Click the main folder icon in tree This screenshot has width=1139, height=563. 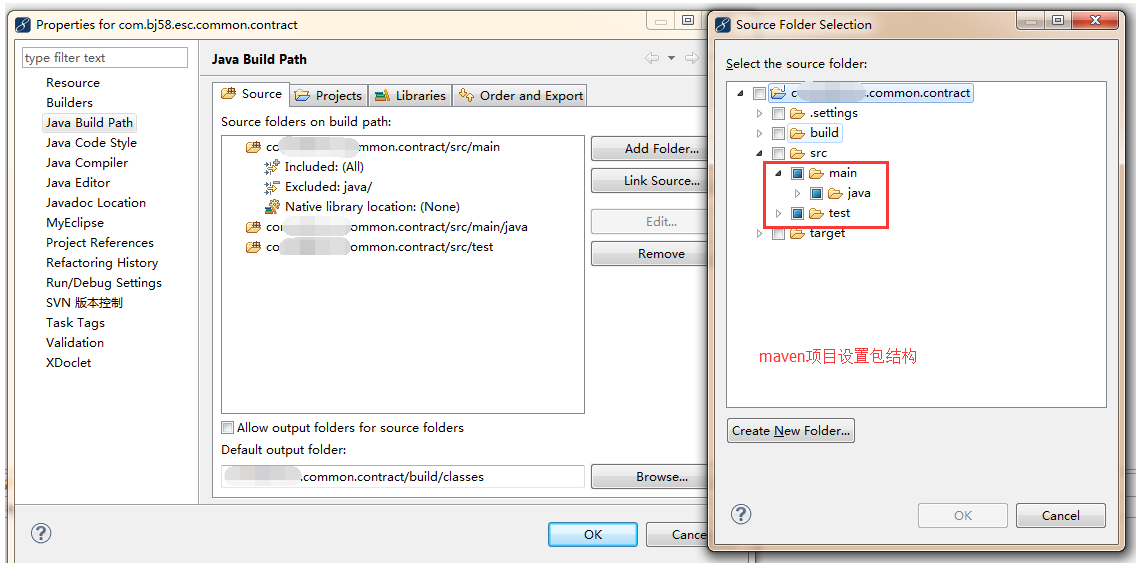[816, 173]
